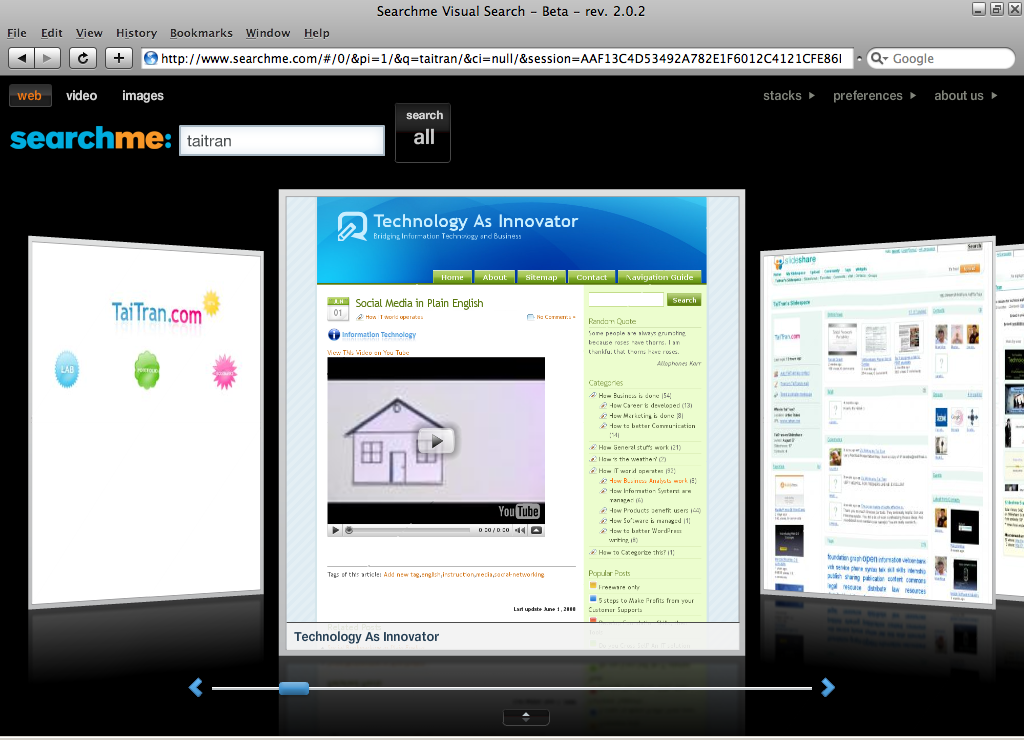Select the slideshare result thumbnail
This screenshot has width=1024, height=740.
(x=878, y=421)
